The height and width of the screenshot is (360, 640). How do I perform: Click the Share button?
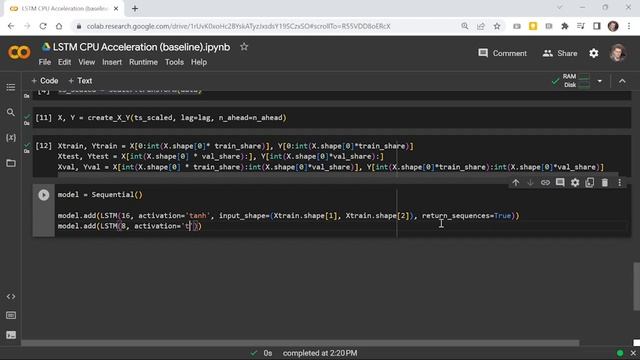(x=560, y=53)
